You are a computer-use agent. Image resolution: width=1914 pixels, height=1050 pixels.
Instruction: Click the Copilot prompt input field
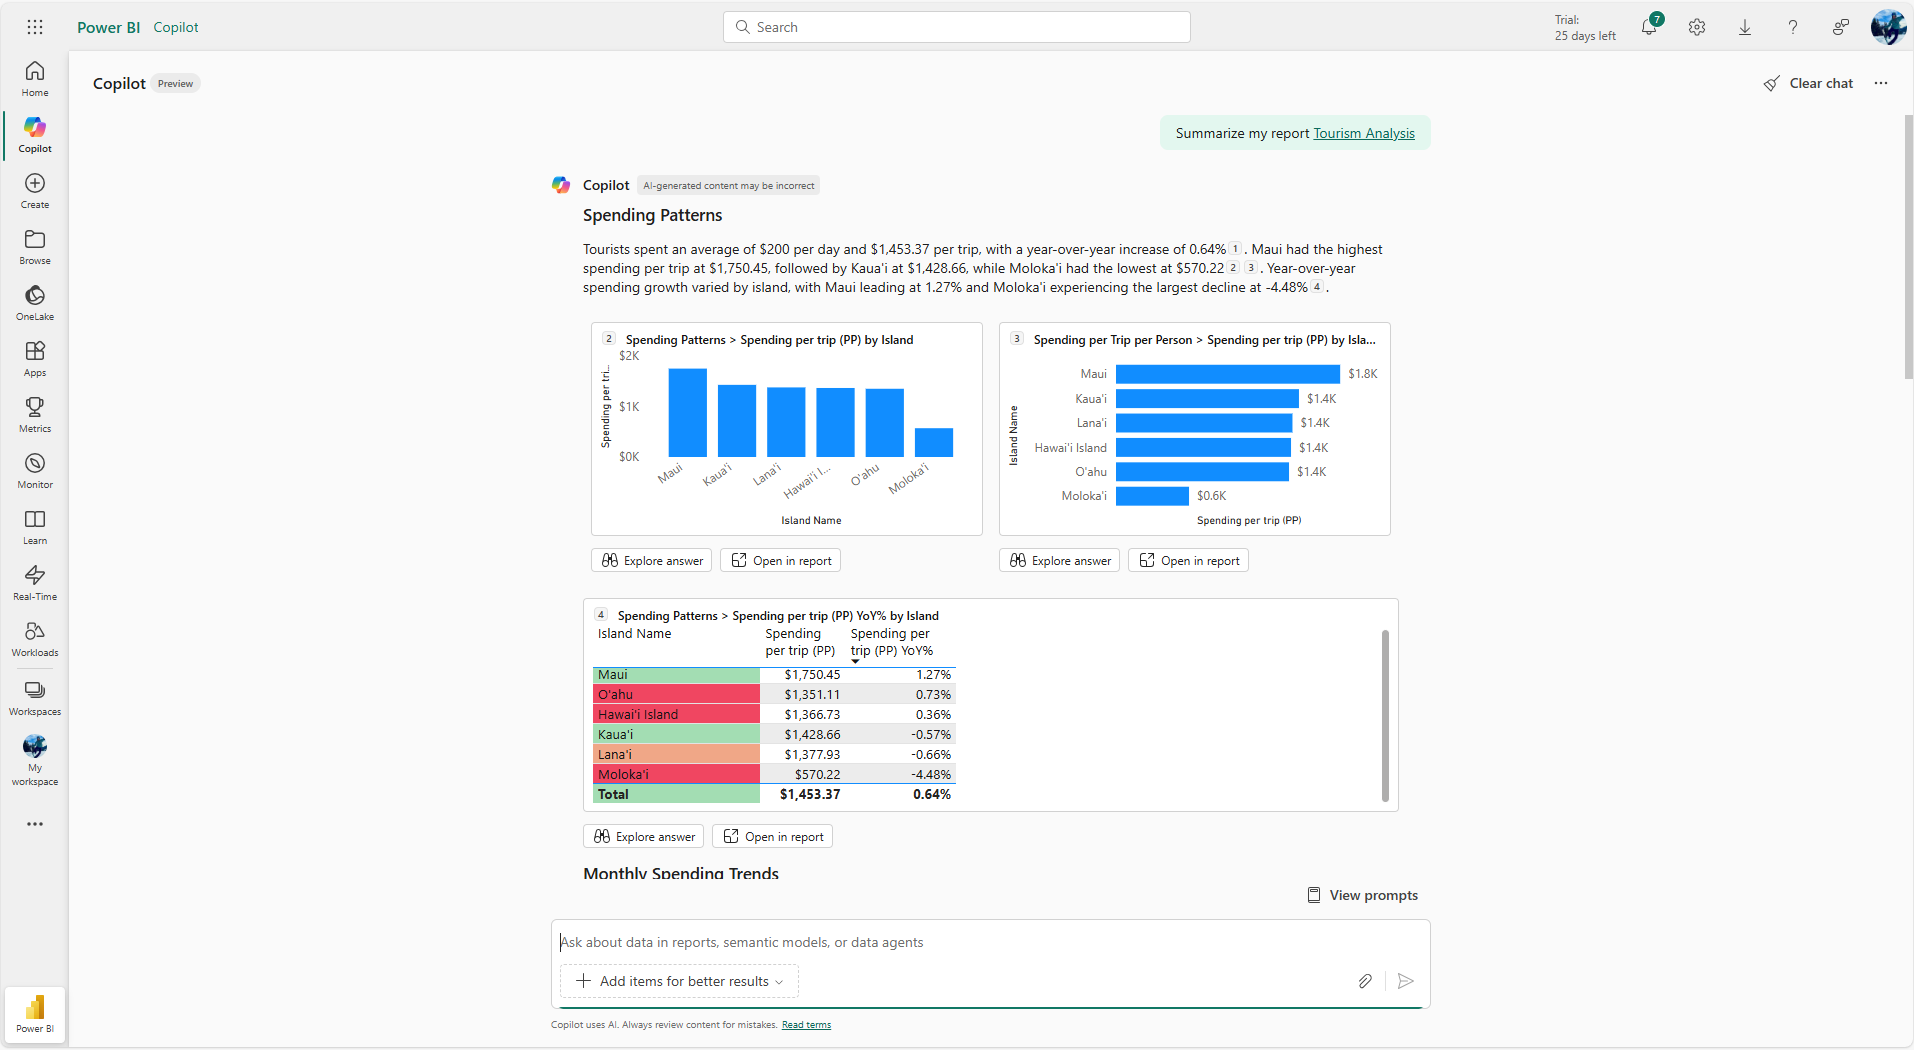click(990, 942)
